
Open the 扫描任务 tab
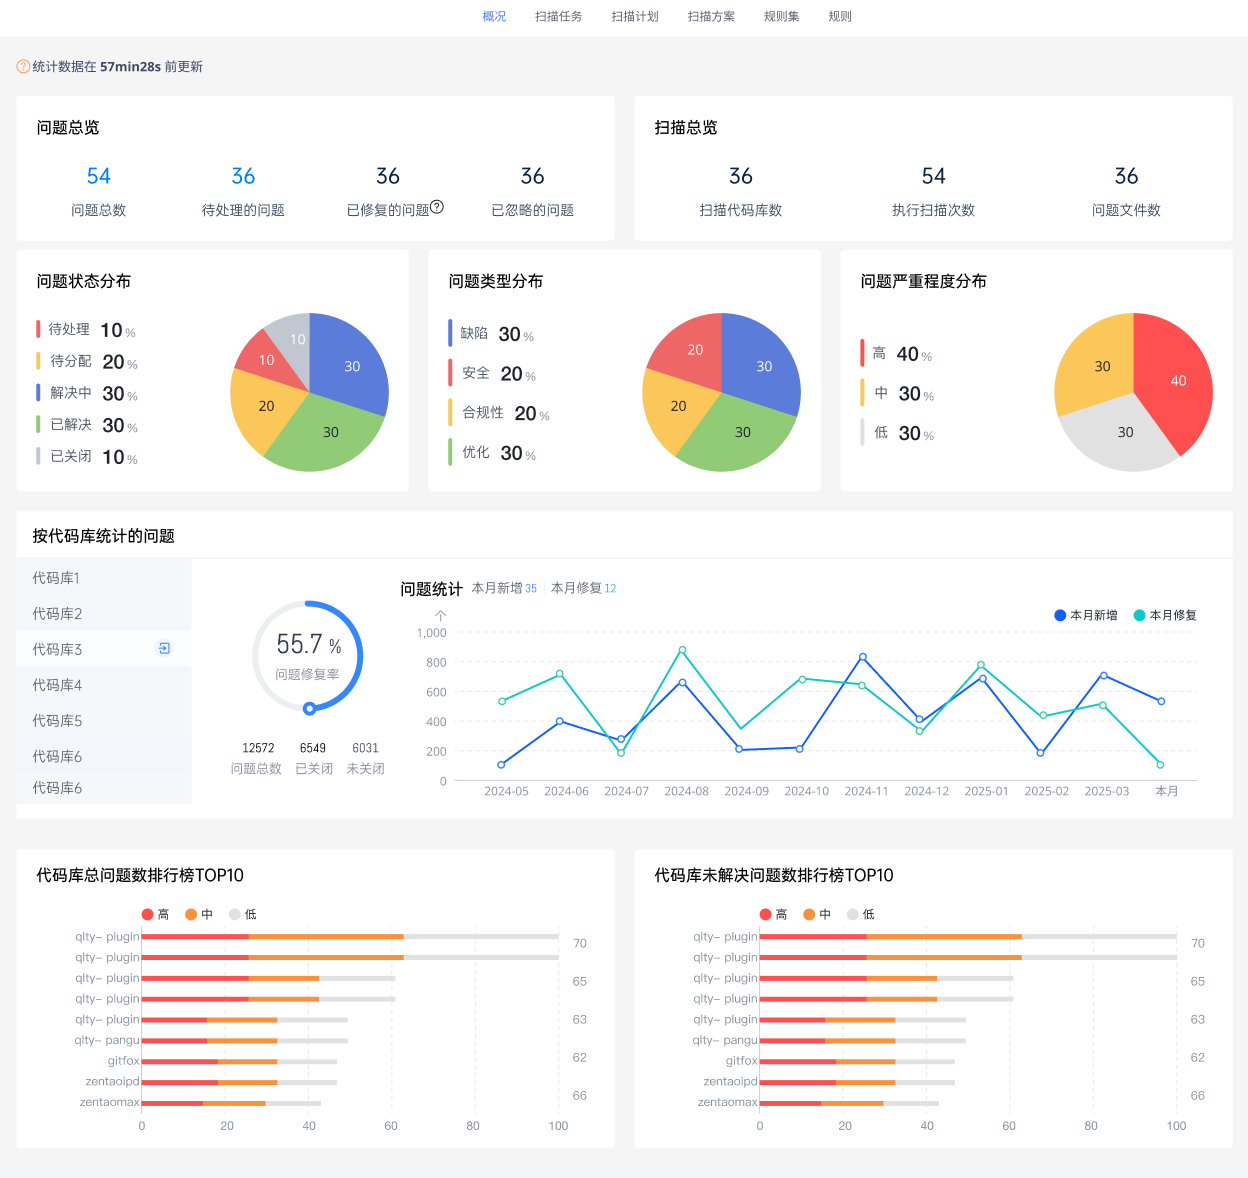(x=558, y=17)
